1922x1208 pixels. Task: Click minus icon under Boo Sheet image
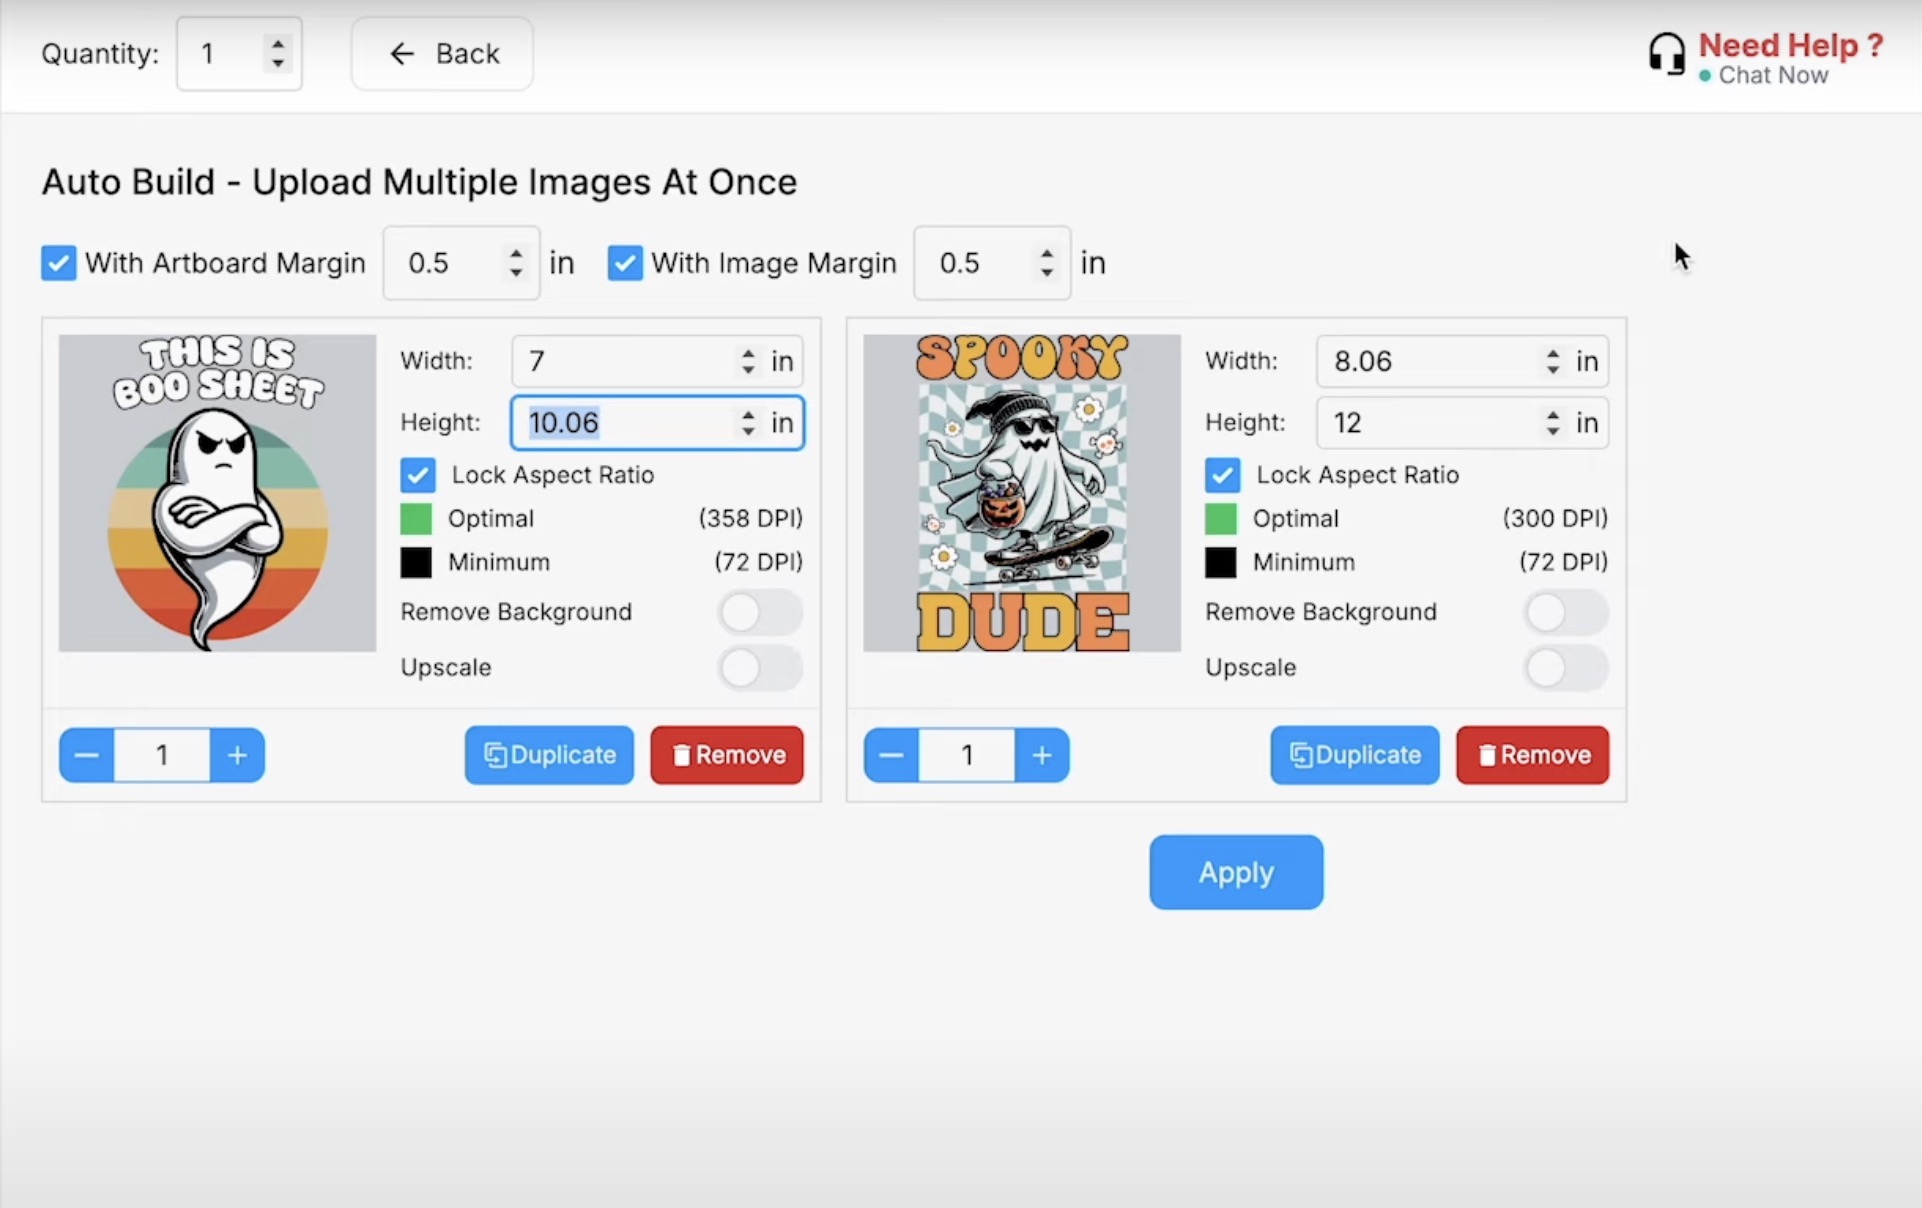[x=87, y=755]
